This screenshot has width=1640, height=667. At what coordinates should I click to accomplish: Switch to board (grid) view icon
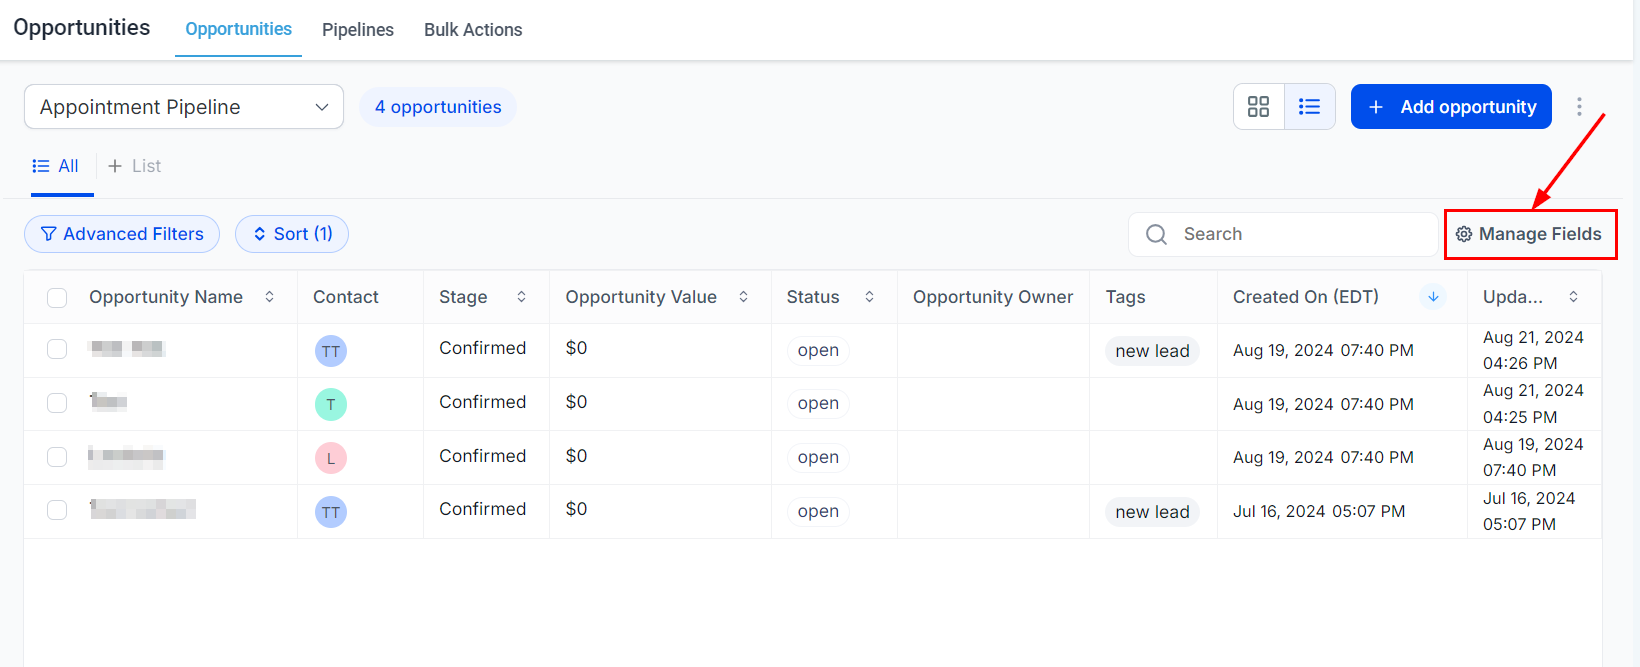(1258, 106)
